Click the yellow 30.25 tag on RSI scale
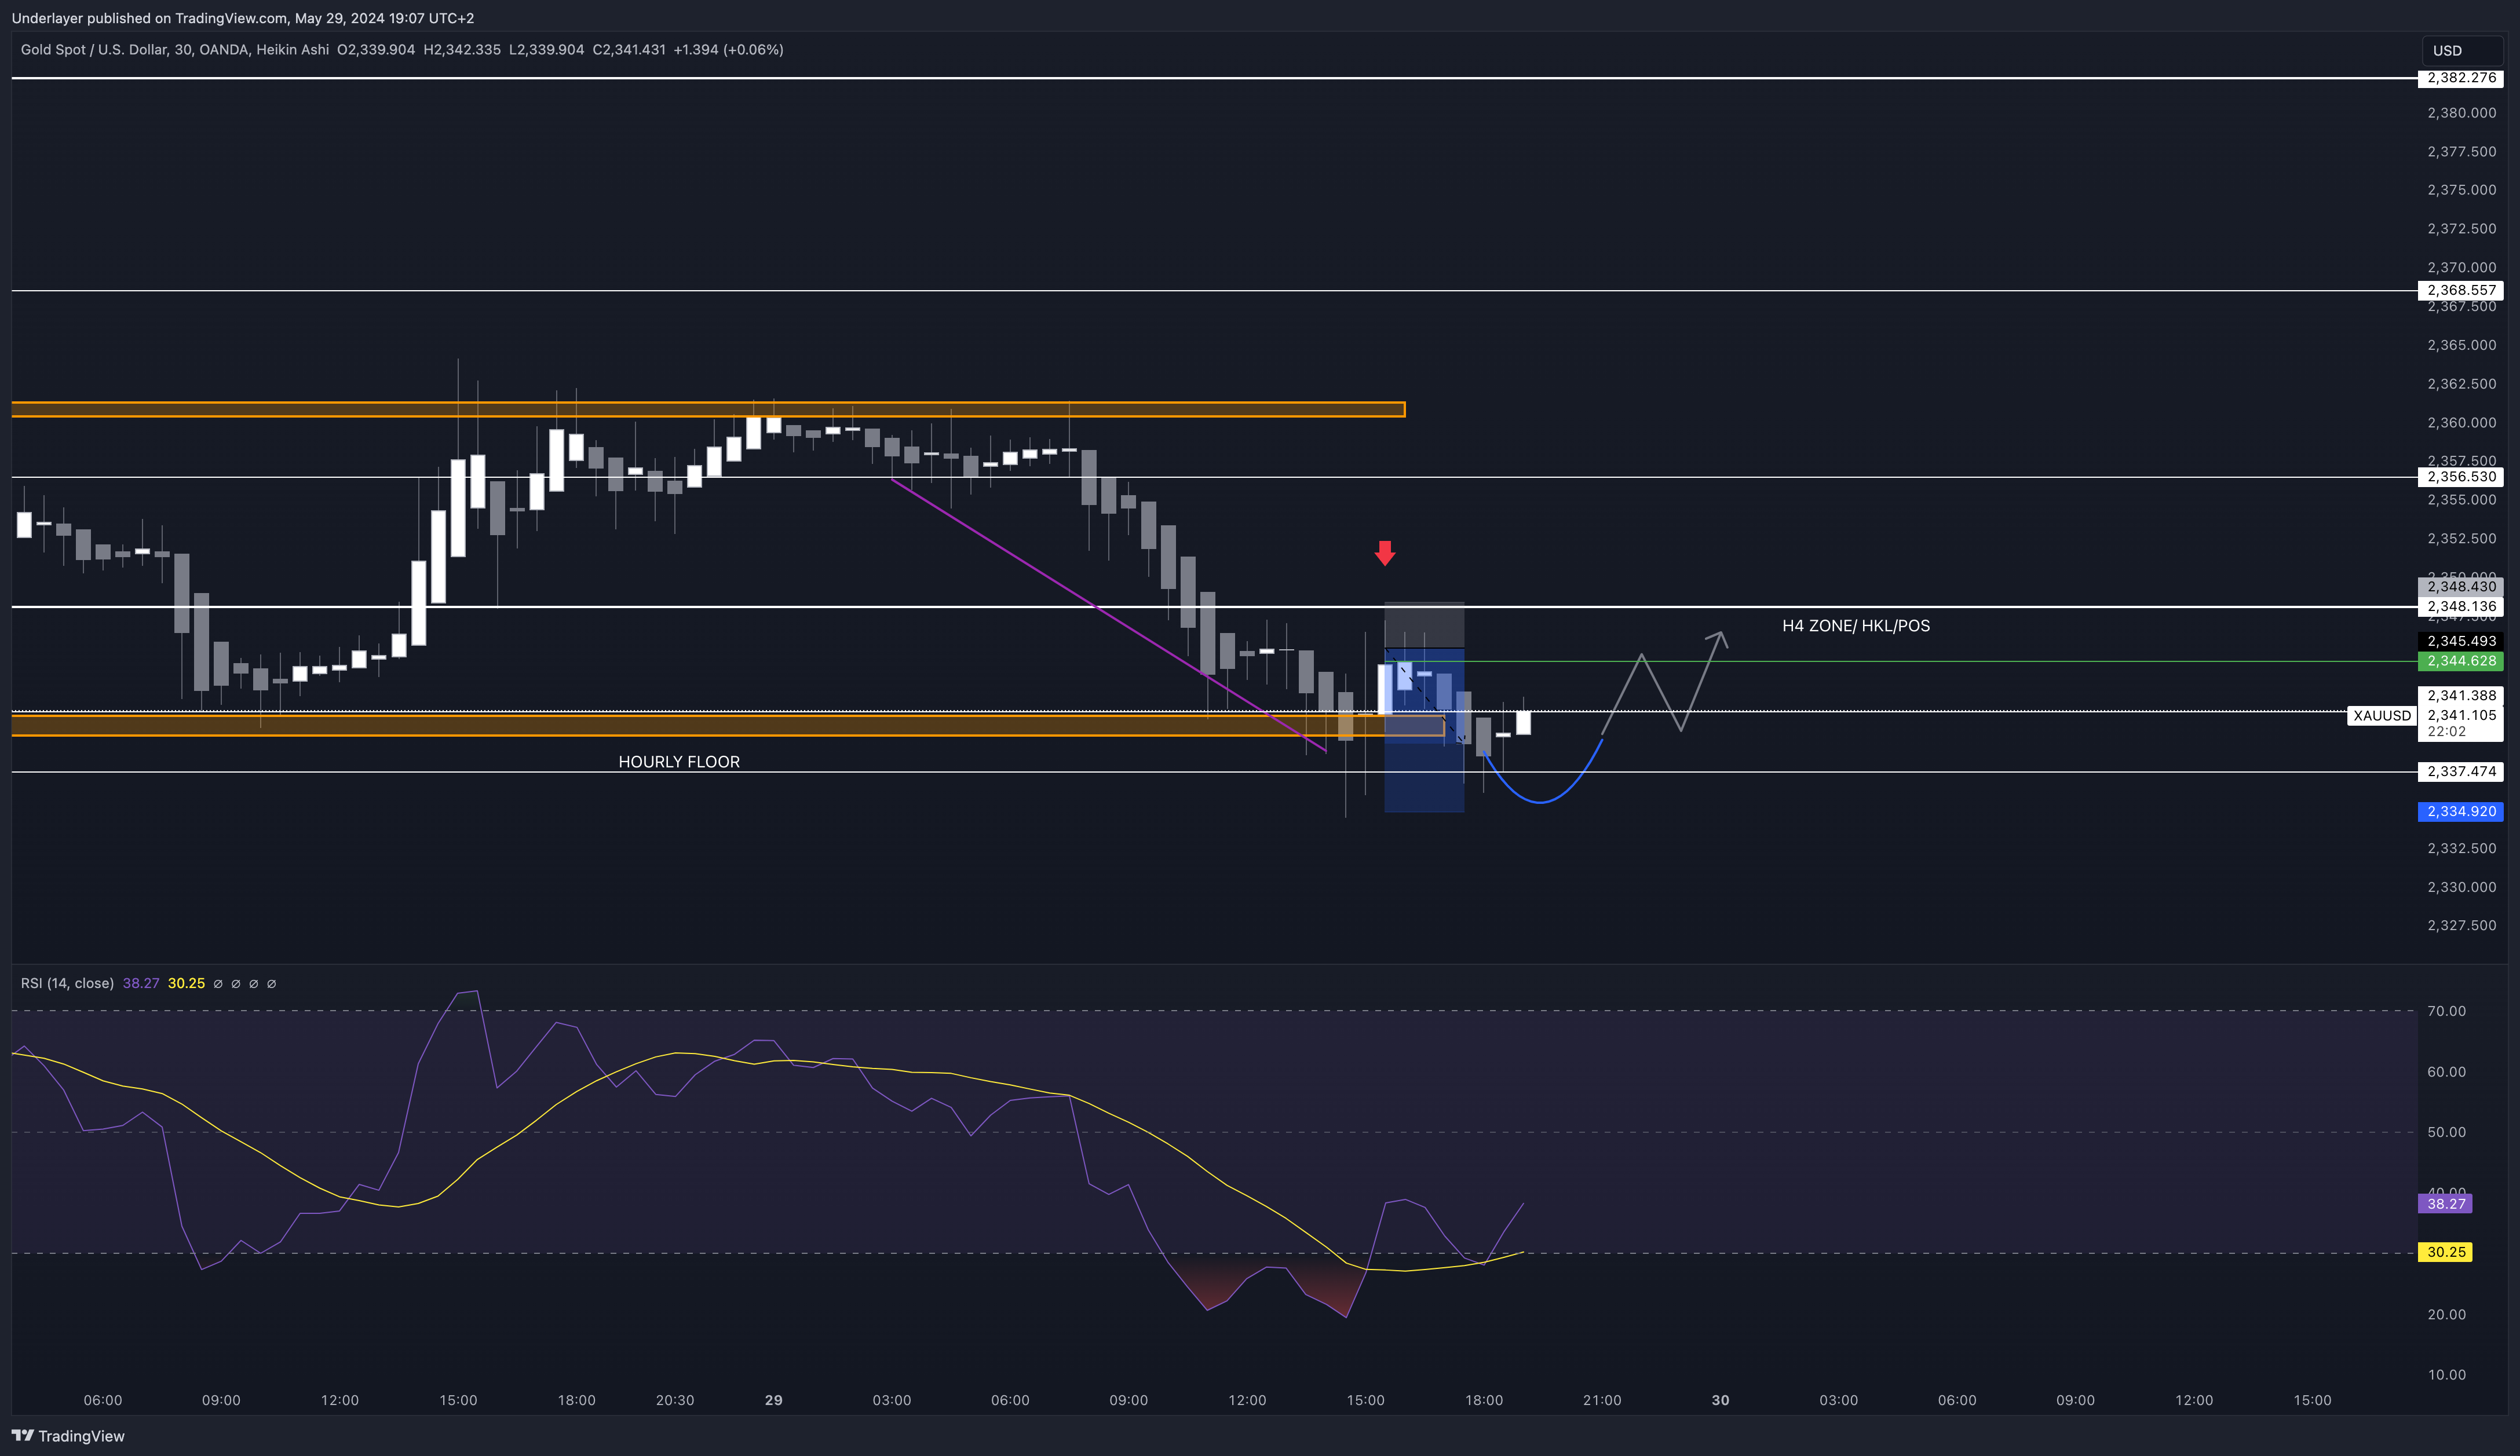Viewport: 2520px width, 1456px height. click(2445, 1252)
